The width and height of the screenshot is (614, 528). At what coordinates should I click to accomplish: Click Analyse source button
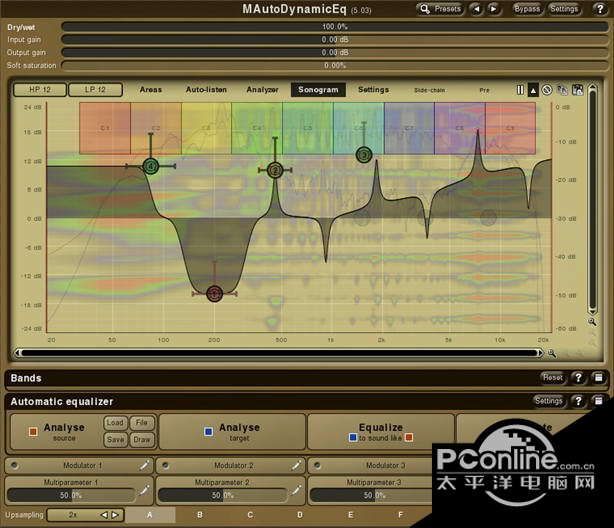tap(57, 432)
